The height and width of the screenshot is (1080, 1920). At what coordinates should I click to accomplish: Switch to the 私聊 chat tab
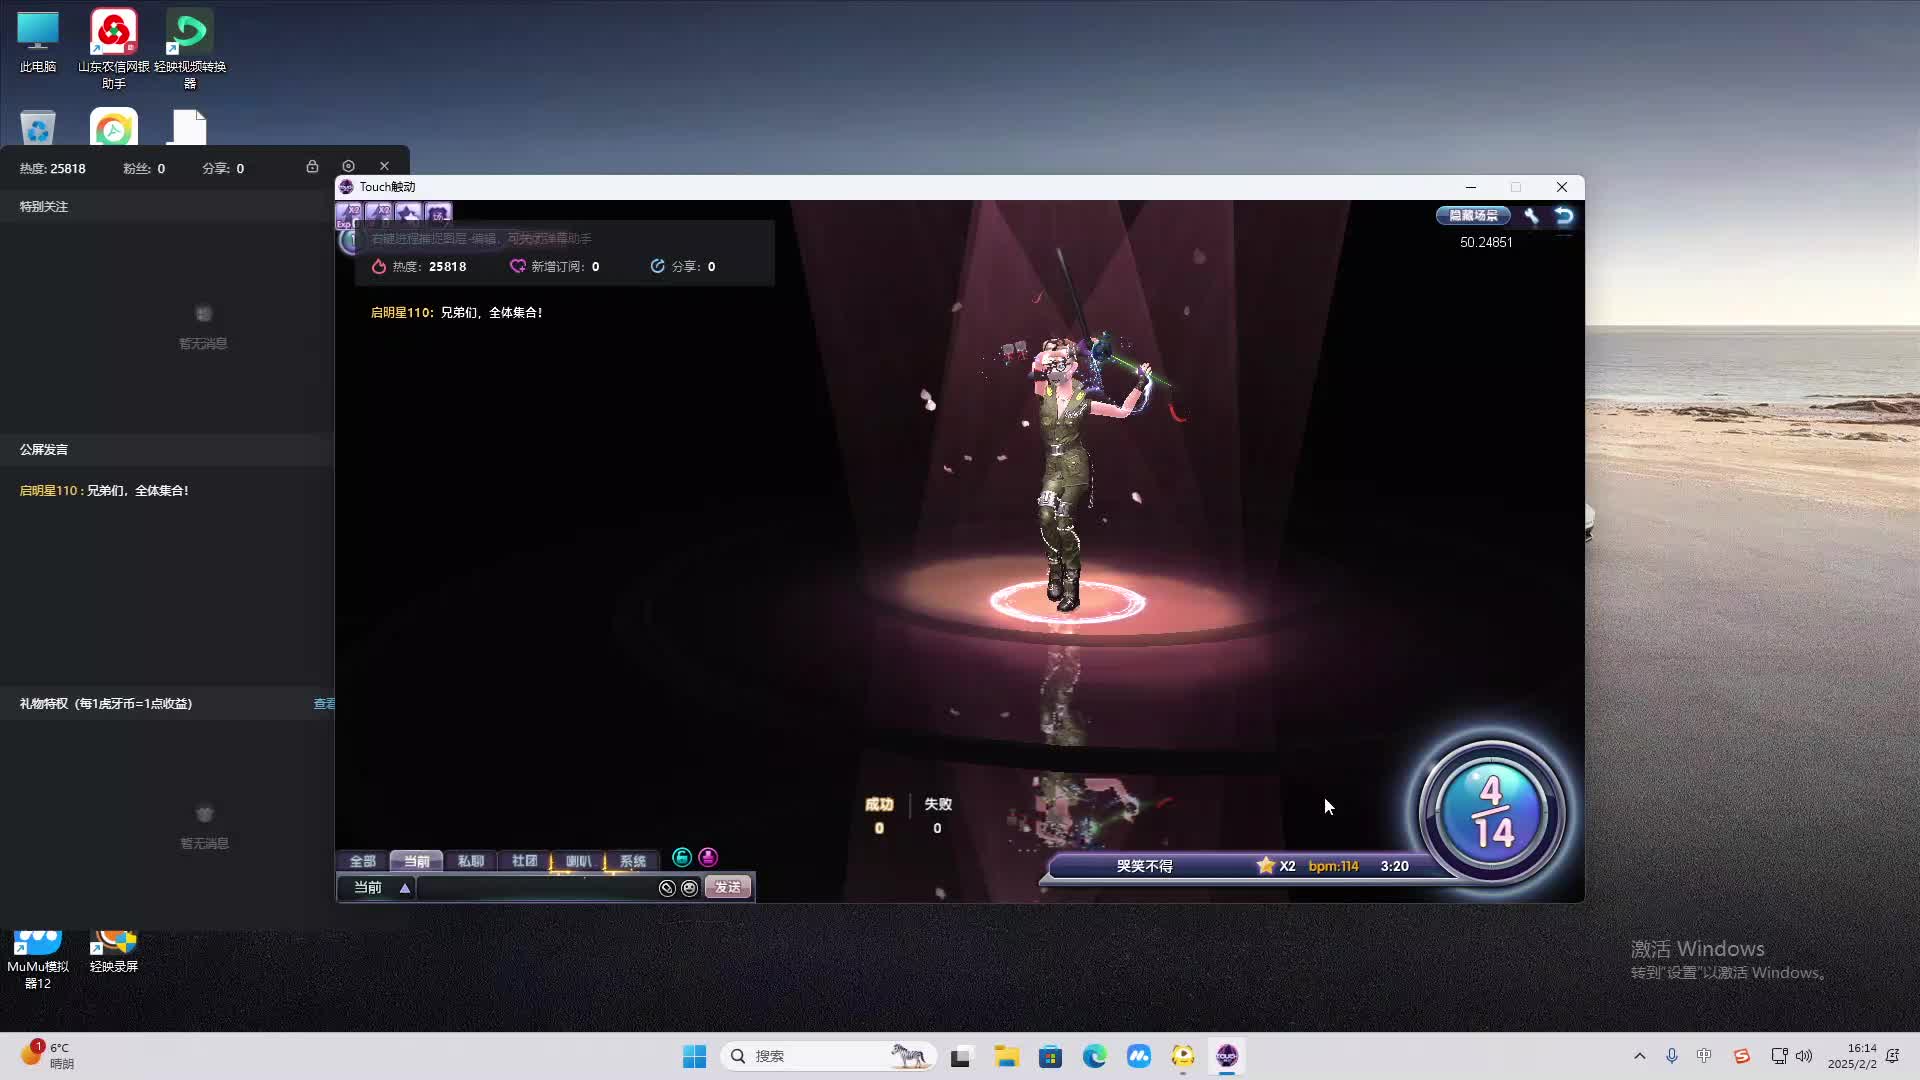(471, 861)
